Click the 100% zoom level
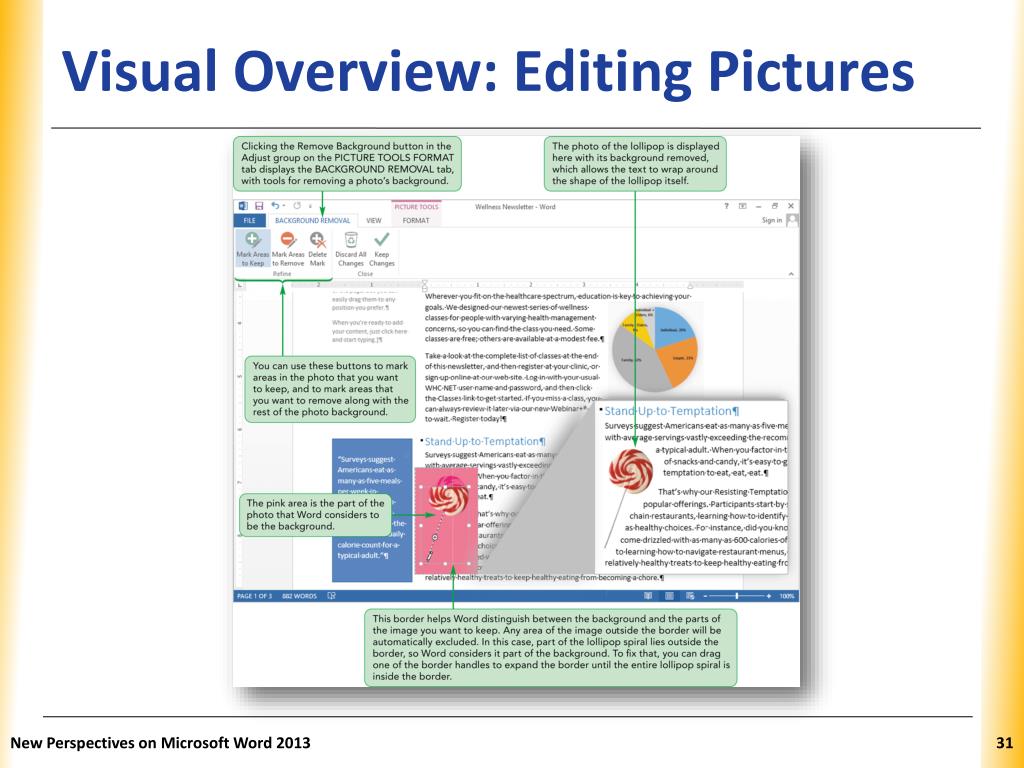This screenshot has height=768, width=1024. (x=786, y=596)
